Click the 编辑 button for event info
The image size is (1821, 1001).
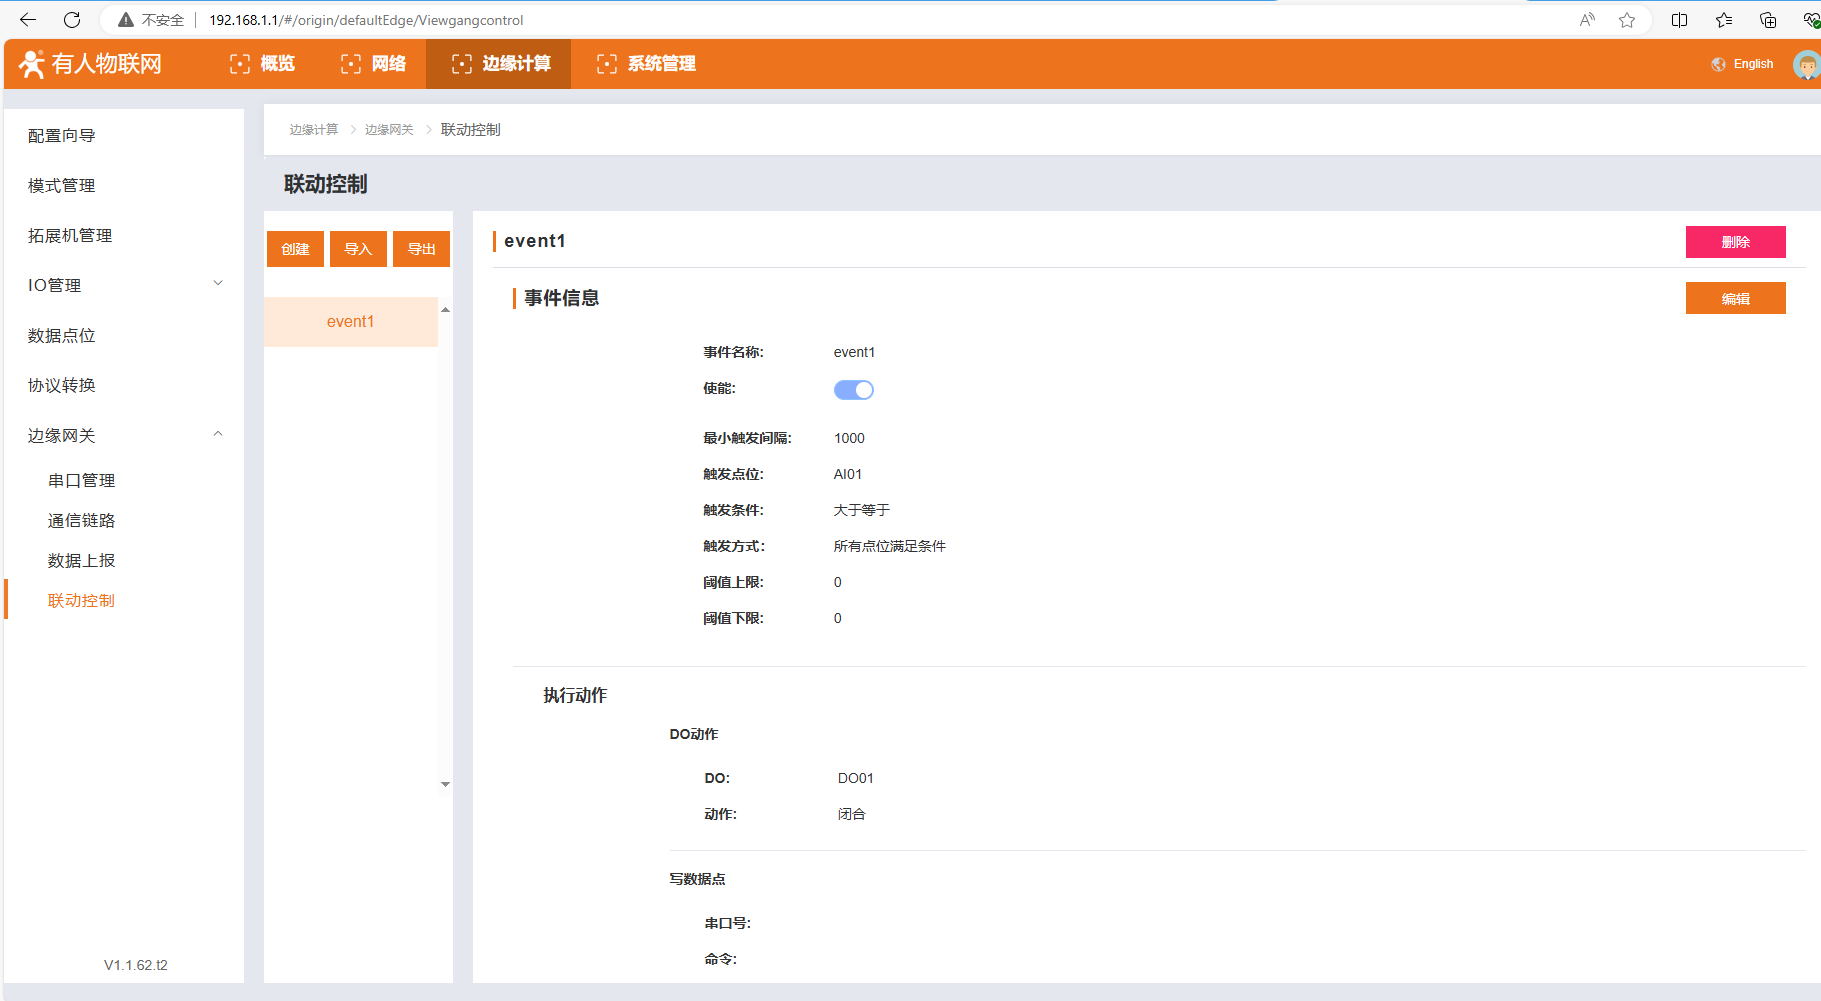click(1735, 298)
